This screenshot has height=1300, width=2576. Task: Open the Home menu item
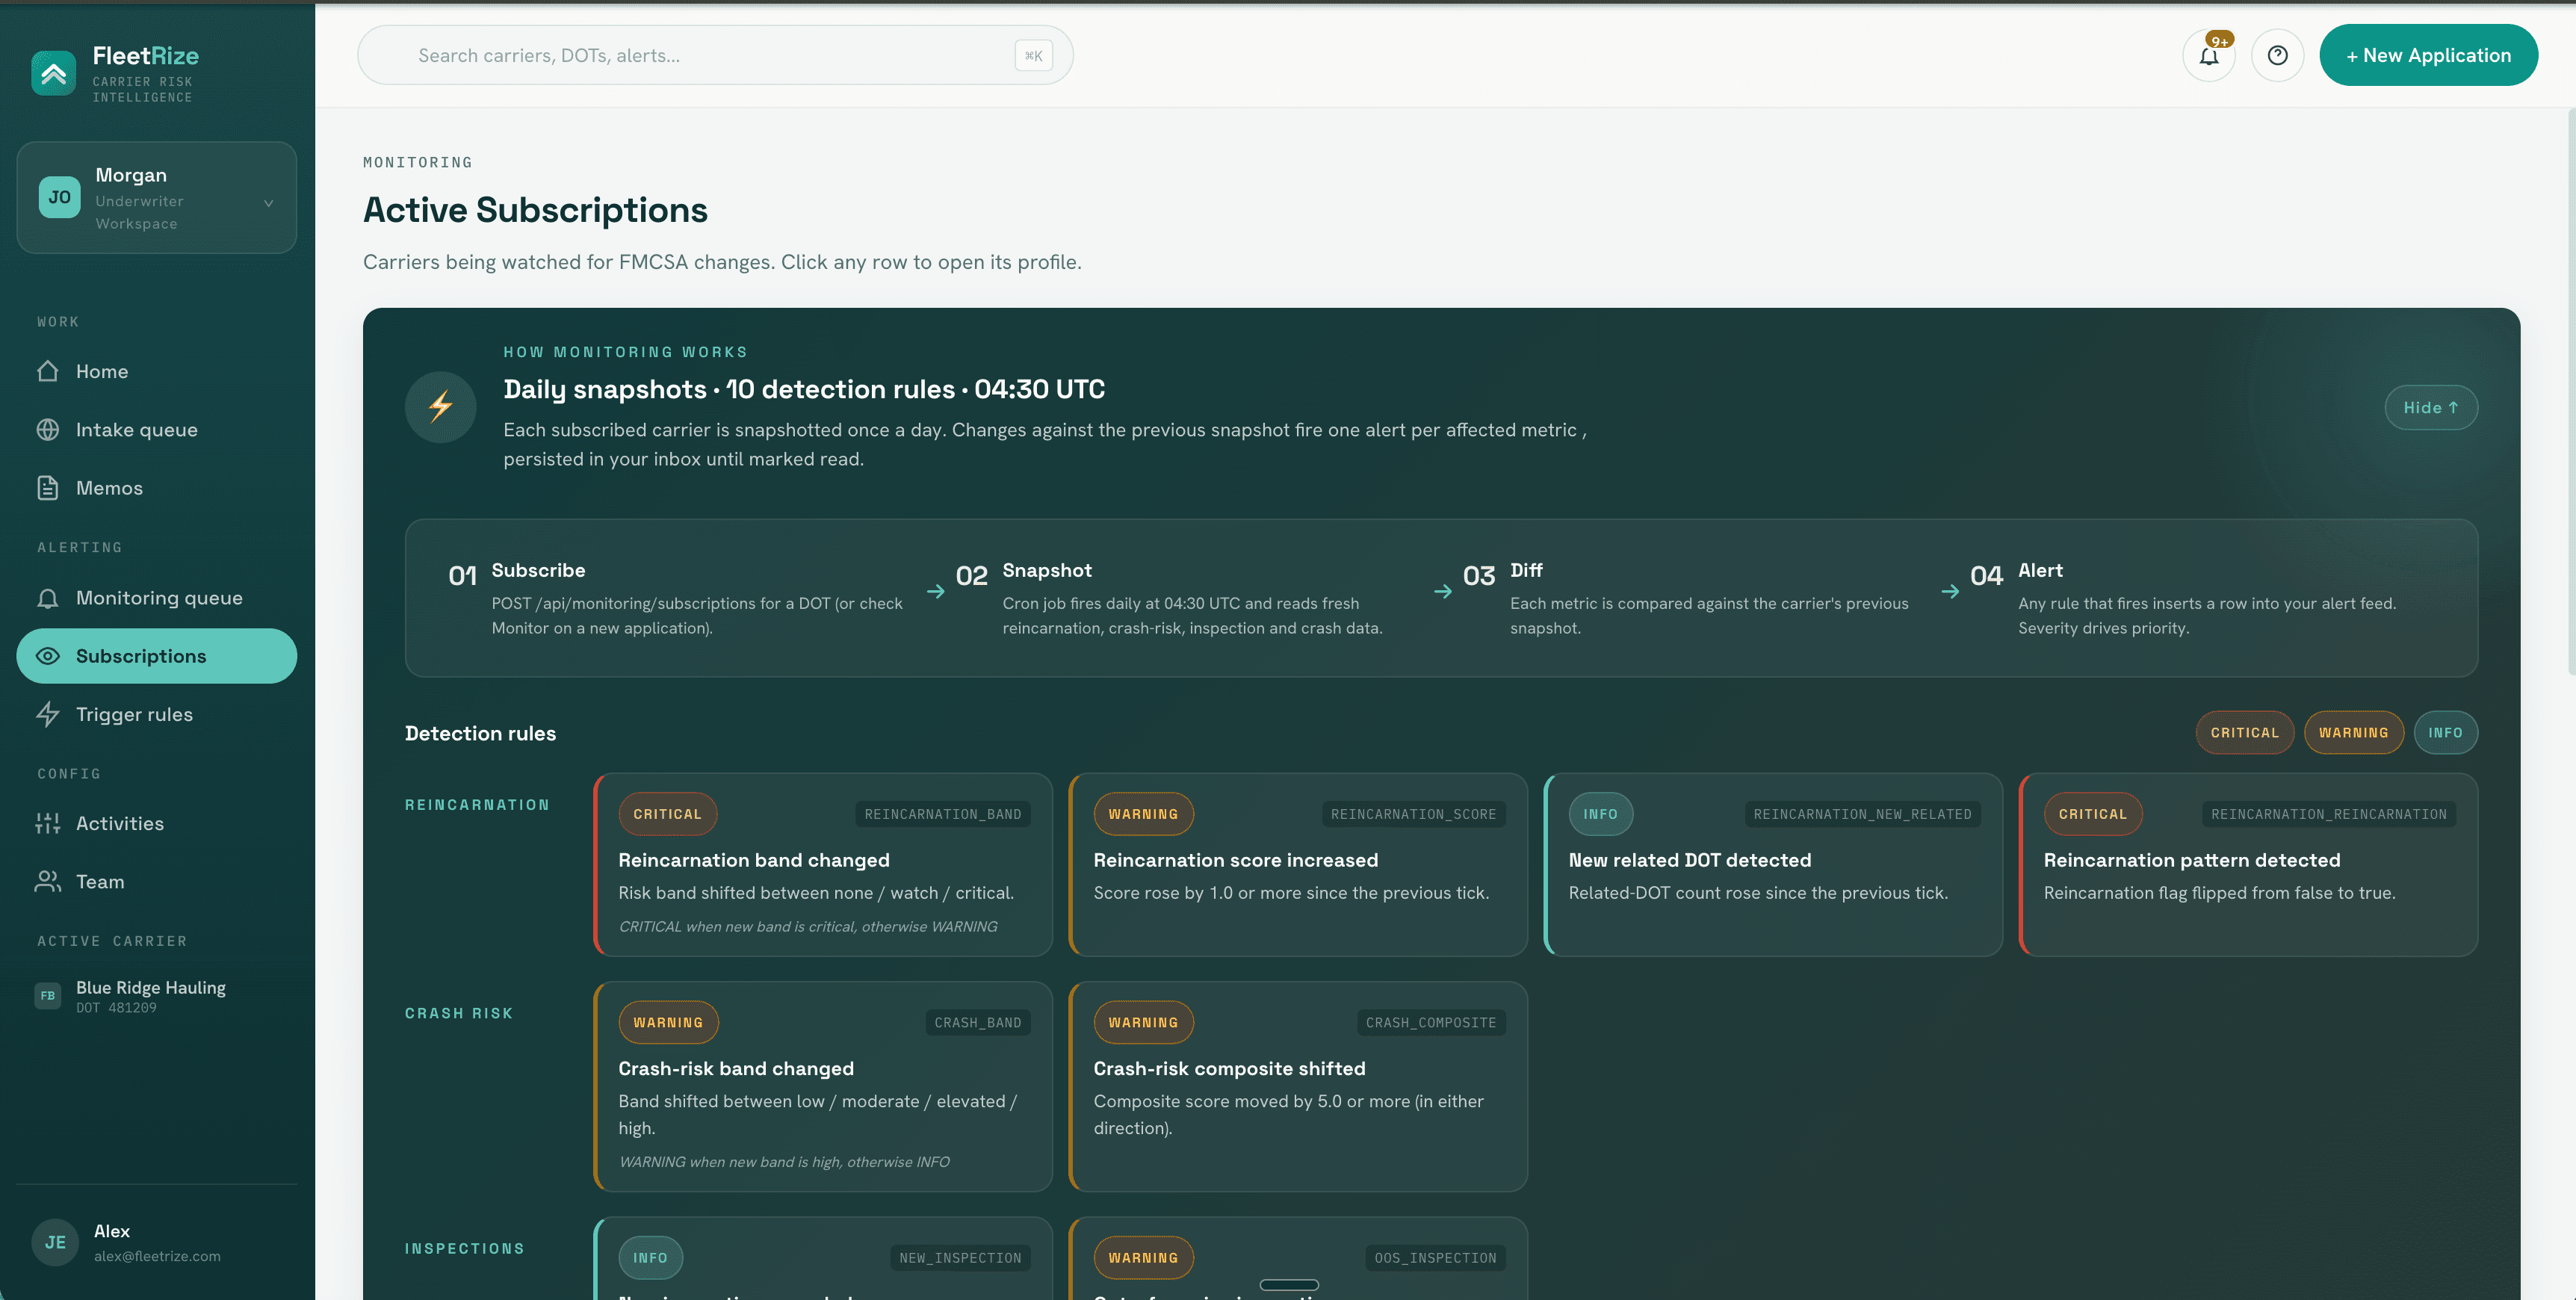[157, 371]
